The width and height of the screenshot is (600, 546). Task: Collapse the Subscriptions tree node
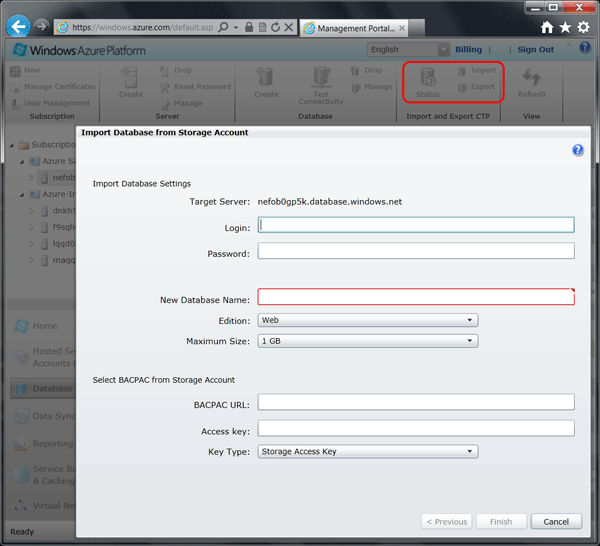coord(12,145)
